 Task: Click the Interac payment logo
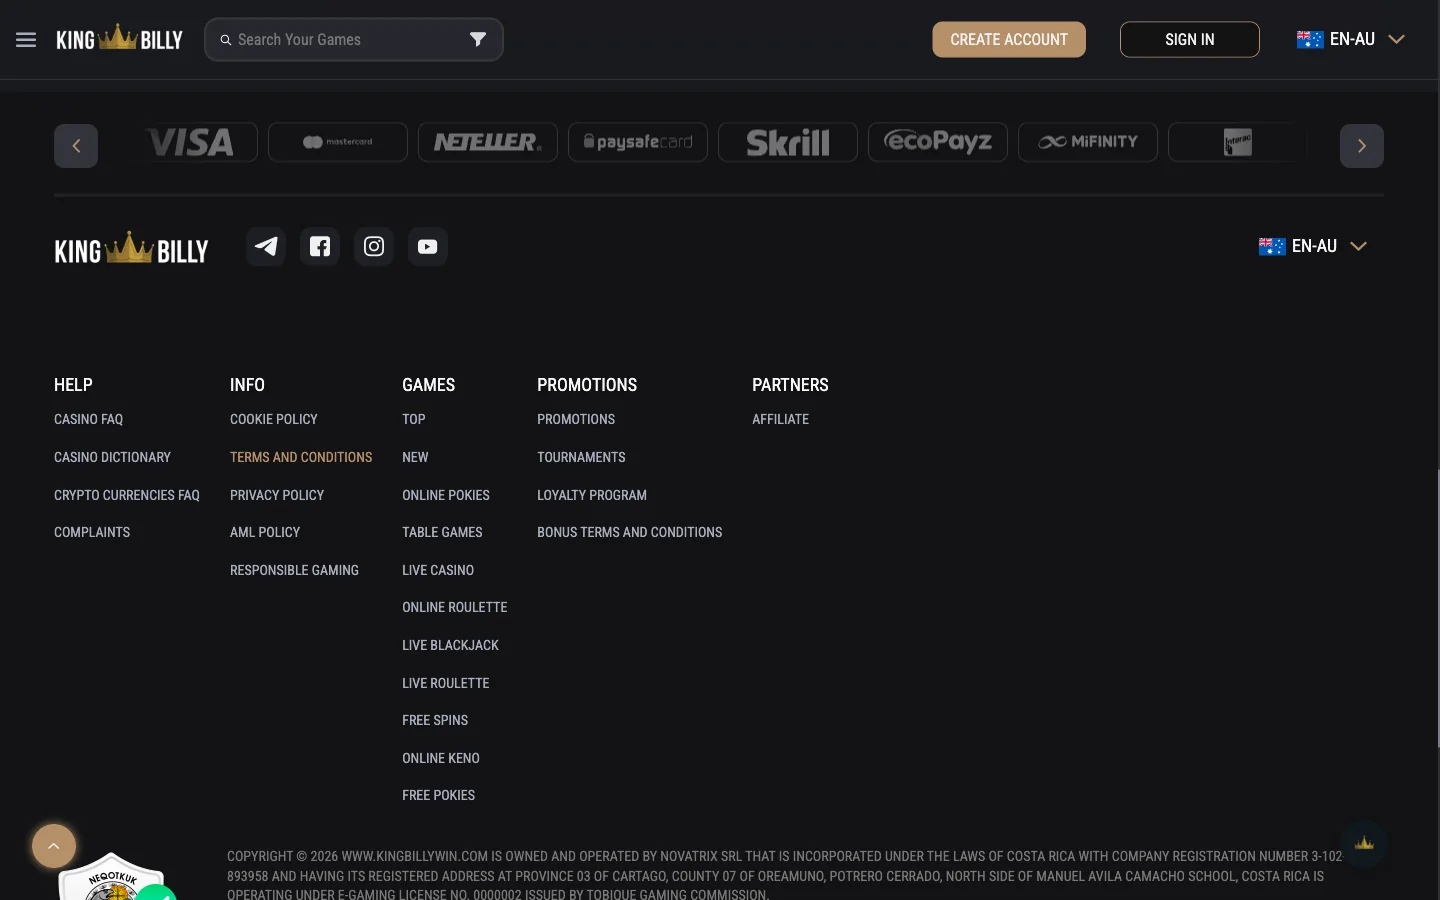[x=1238, y=142]
